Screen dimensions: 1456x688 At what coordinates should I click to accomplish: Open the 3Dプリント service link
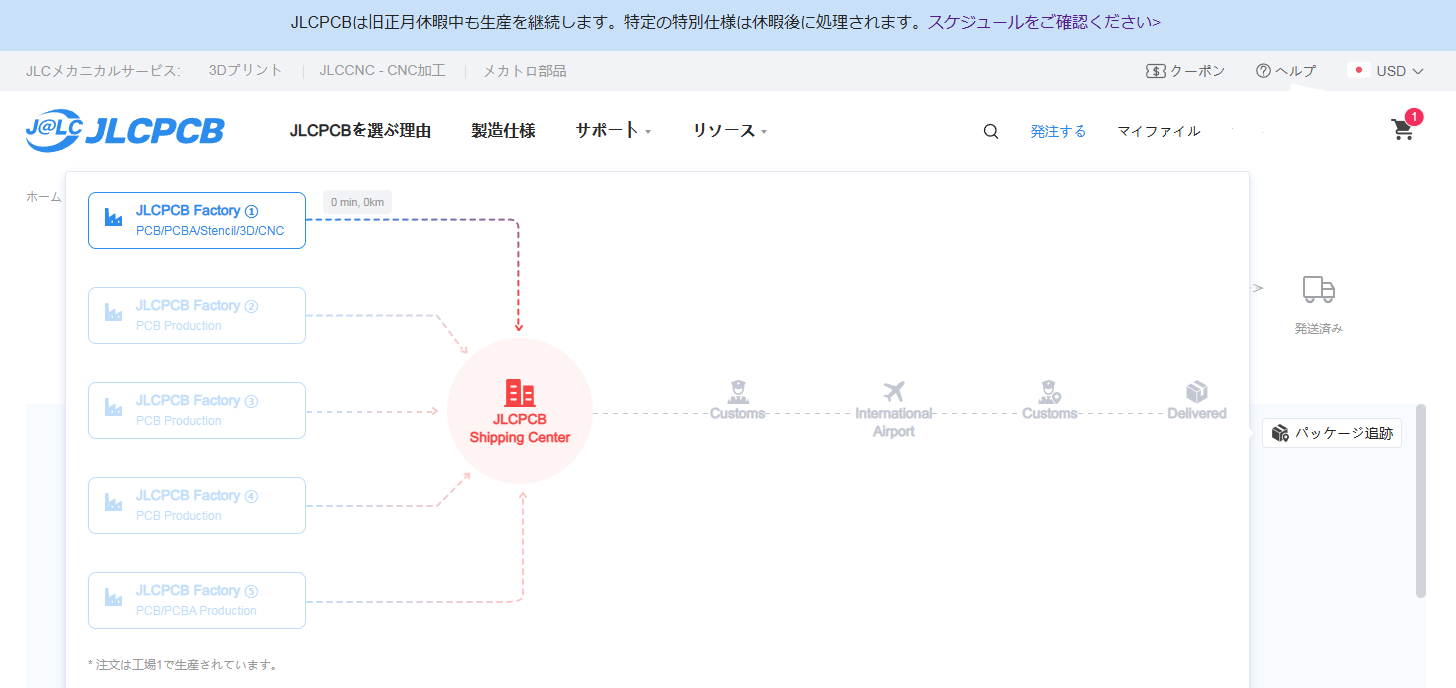pyautogui.click(x=246, y=71)
